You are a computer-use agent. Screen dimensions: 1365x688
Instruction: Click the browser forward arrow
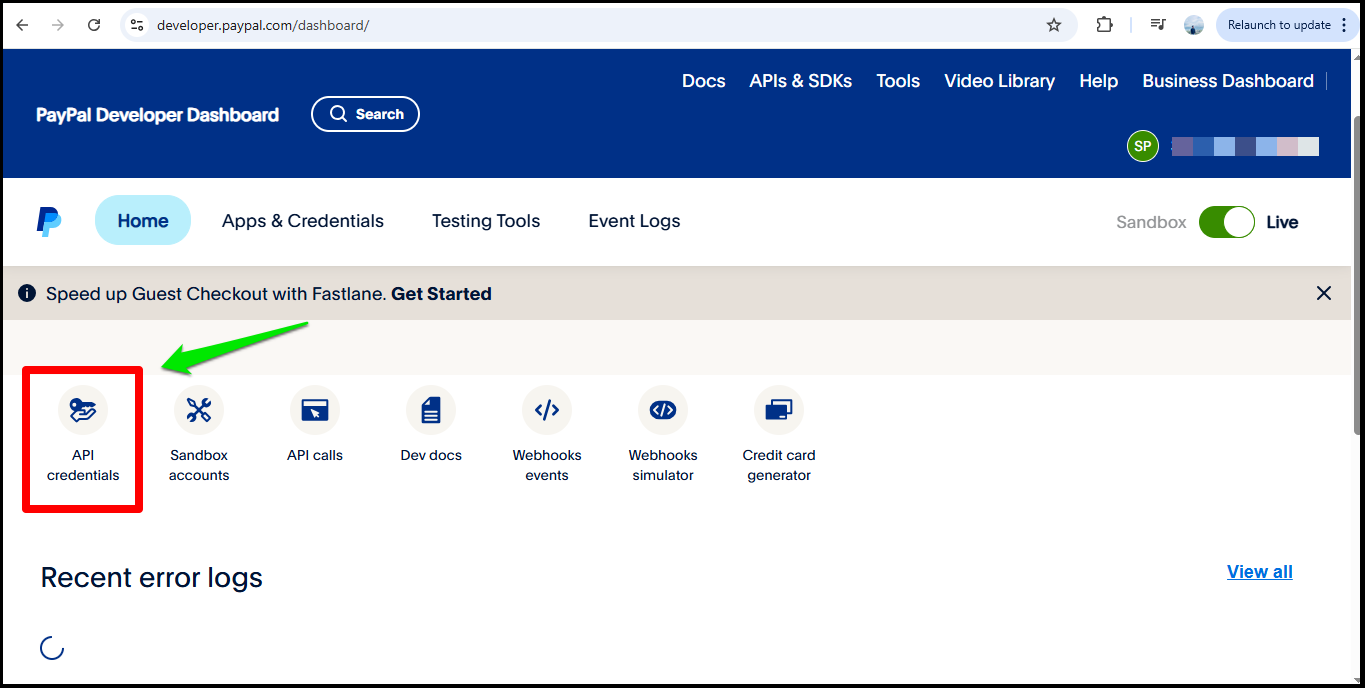(58, 25)
